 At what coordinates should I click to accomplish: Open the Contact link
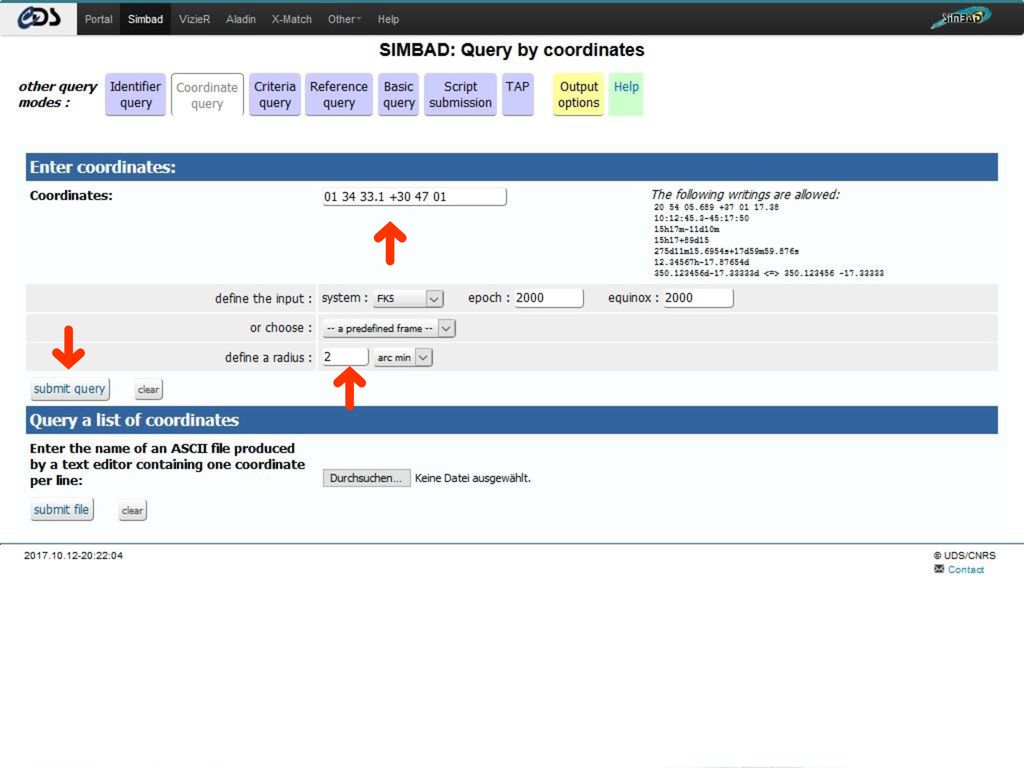(965, 569)
